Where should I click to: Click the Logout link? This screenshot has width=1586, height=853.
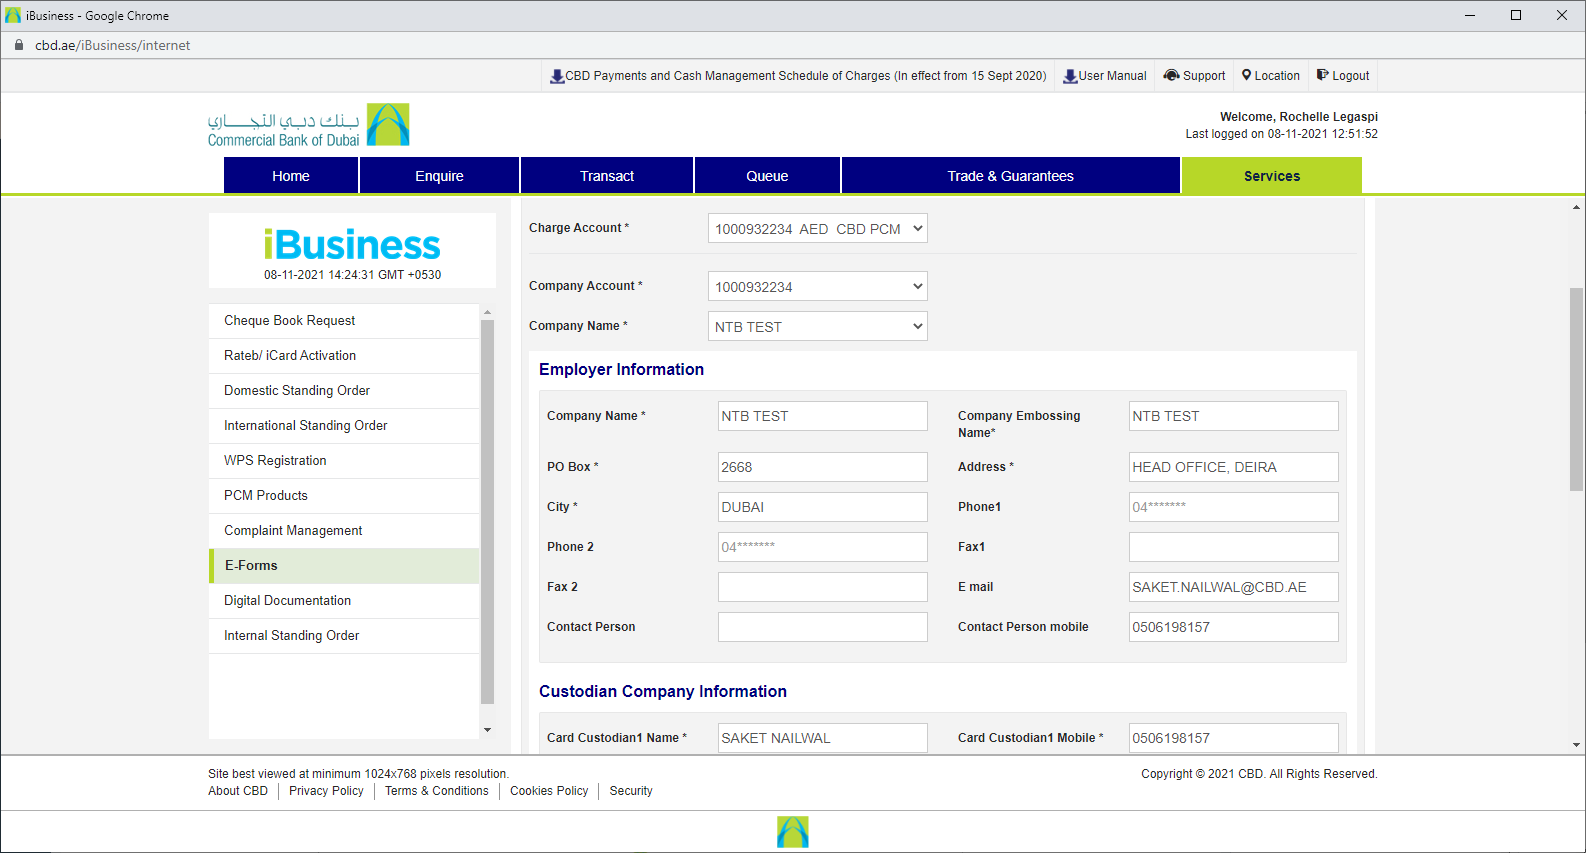[x=1351, y=76]
